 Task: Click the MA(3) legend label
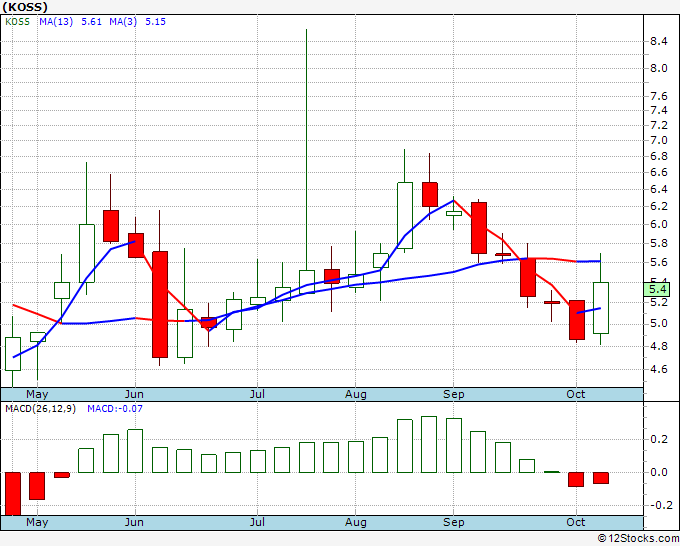point(123,22)
